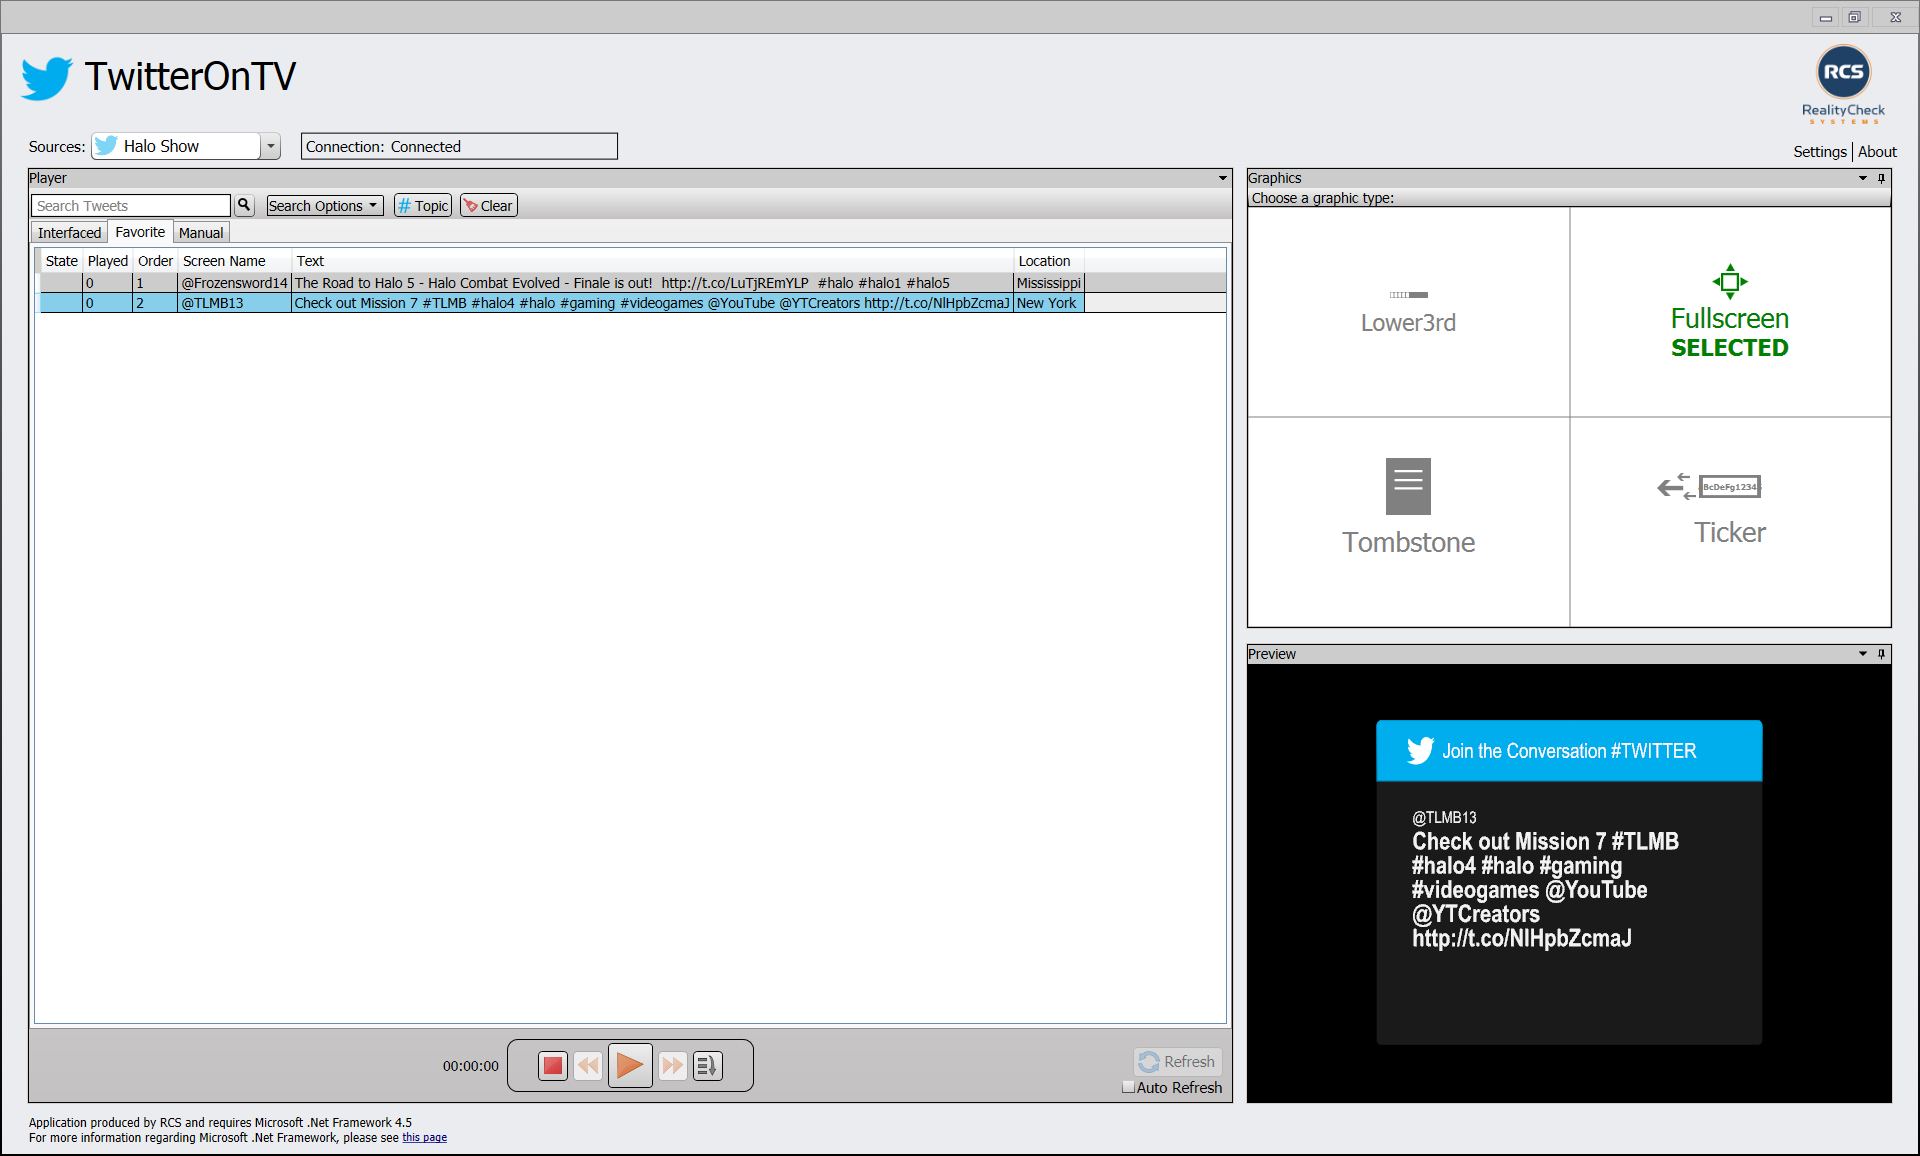Select the Lower3rd graphic type
The width and height of the screenshot is (1920, 1156).
coord(1408,312)
